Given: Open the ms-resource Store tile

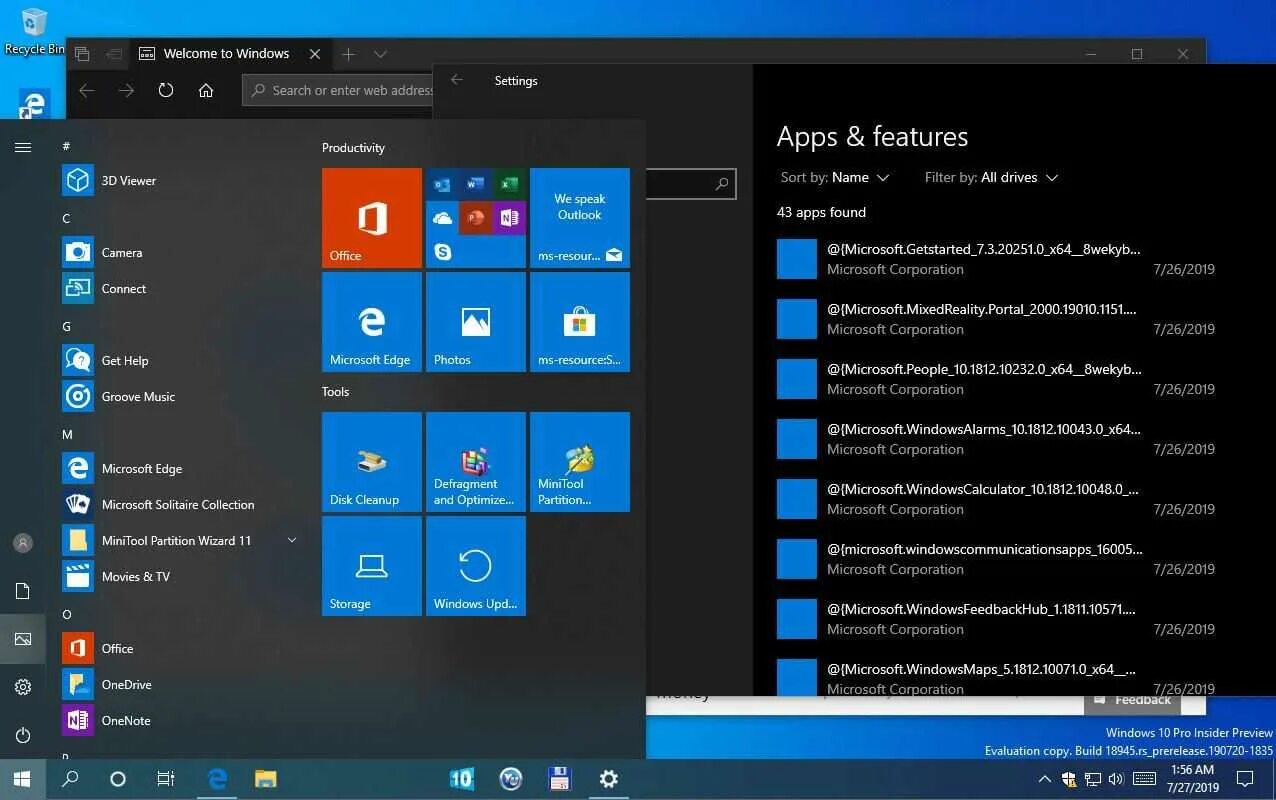Looking at the screenshot, I should [x=580, y=322].
